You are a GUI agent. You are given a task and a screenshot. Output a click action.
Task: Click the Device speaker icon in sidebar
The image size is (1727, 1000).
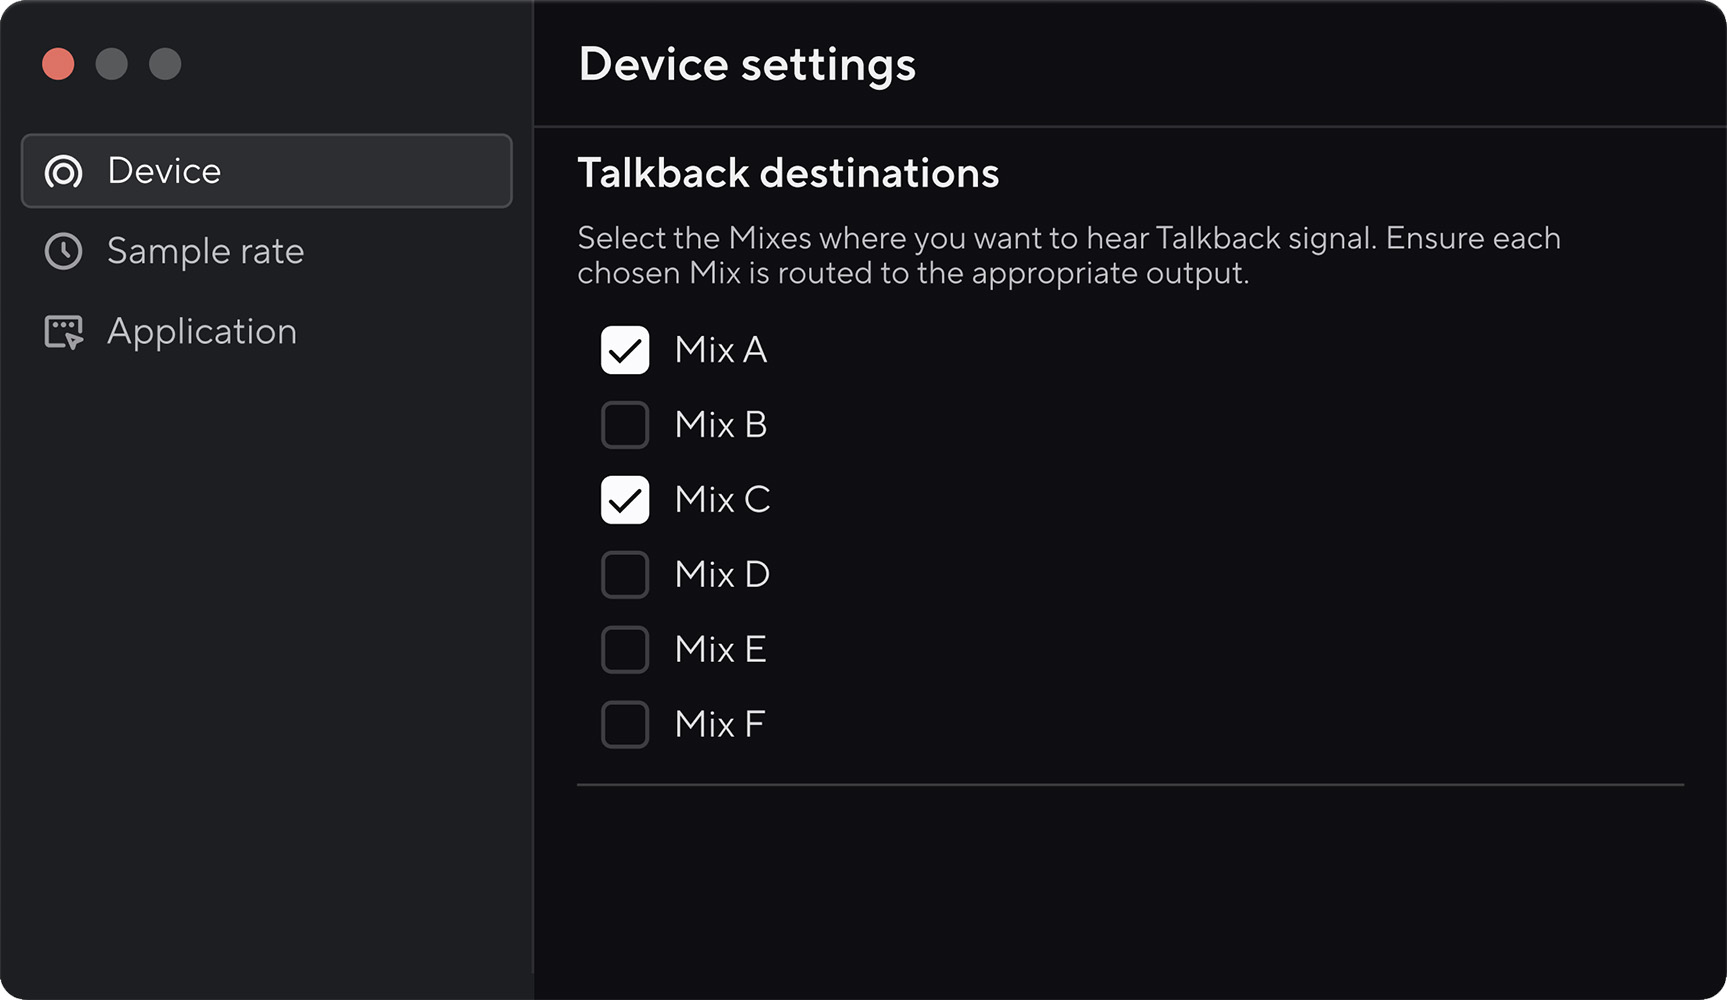tap(63, 171)
